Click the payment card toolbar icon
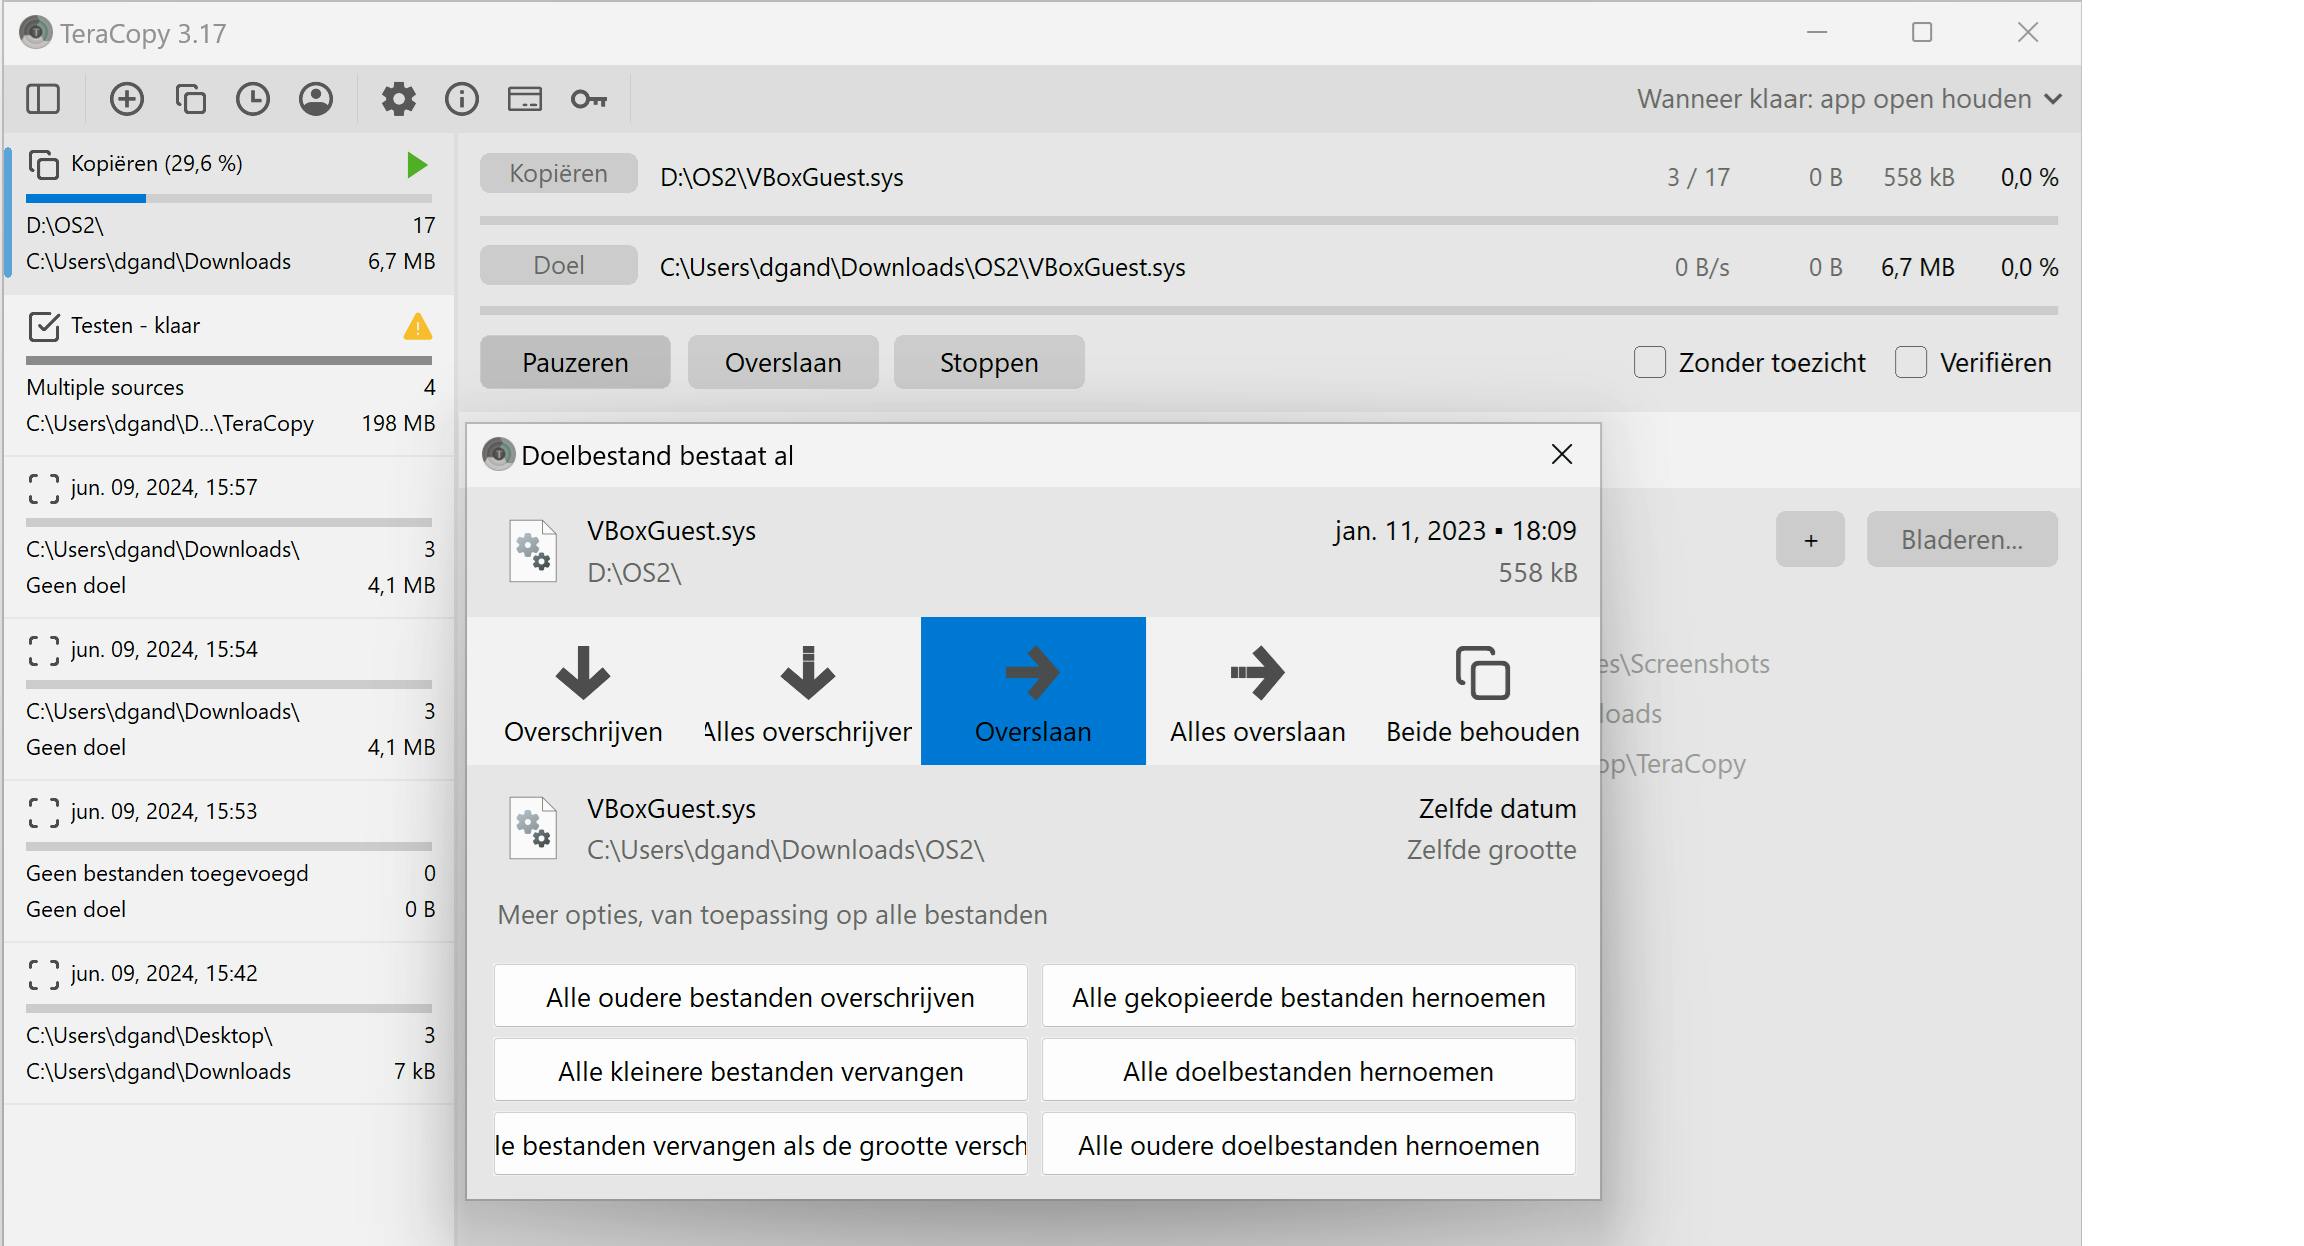 pos(525,99)
